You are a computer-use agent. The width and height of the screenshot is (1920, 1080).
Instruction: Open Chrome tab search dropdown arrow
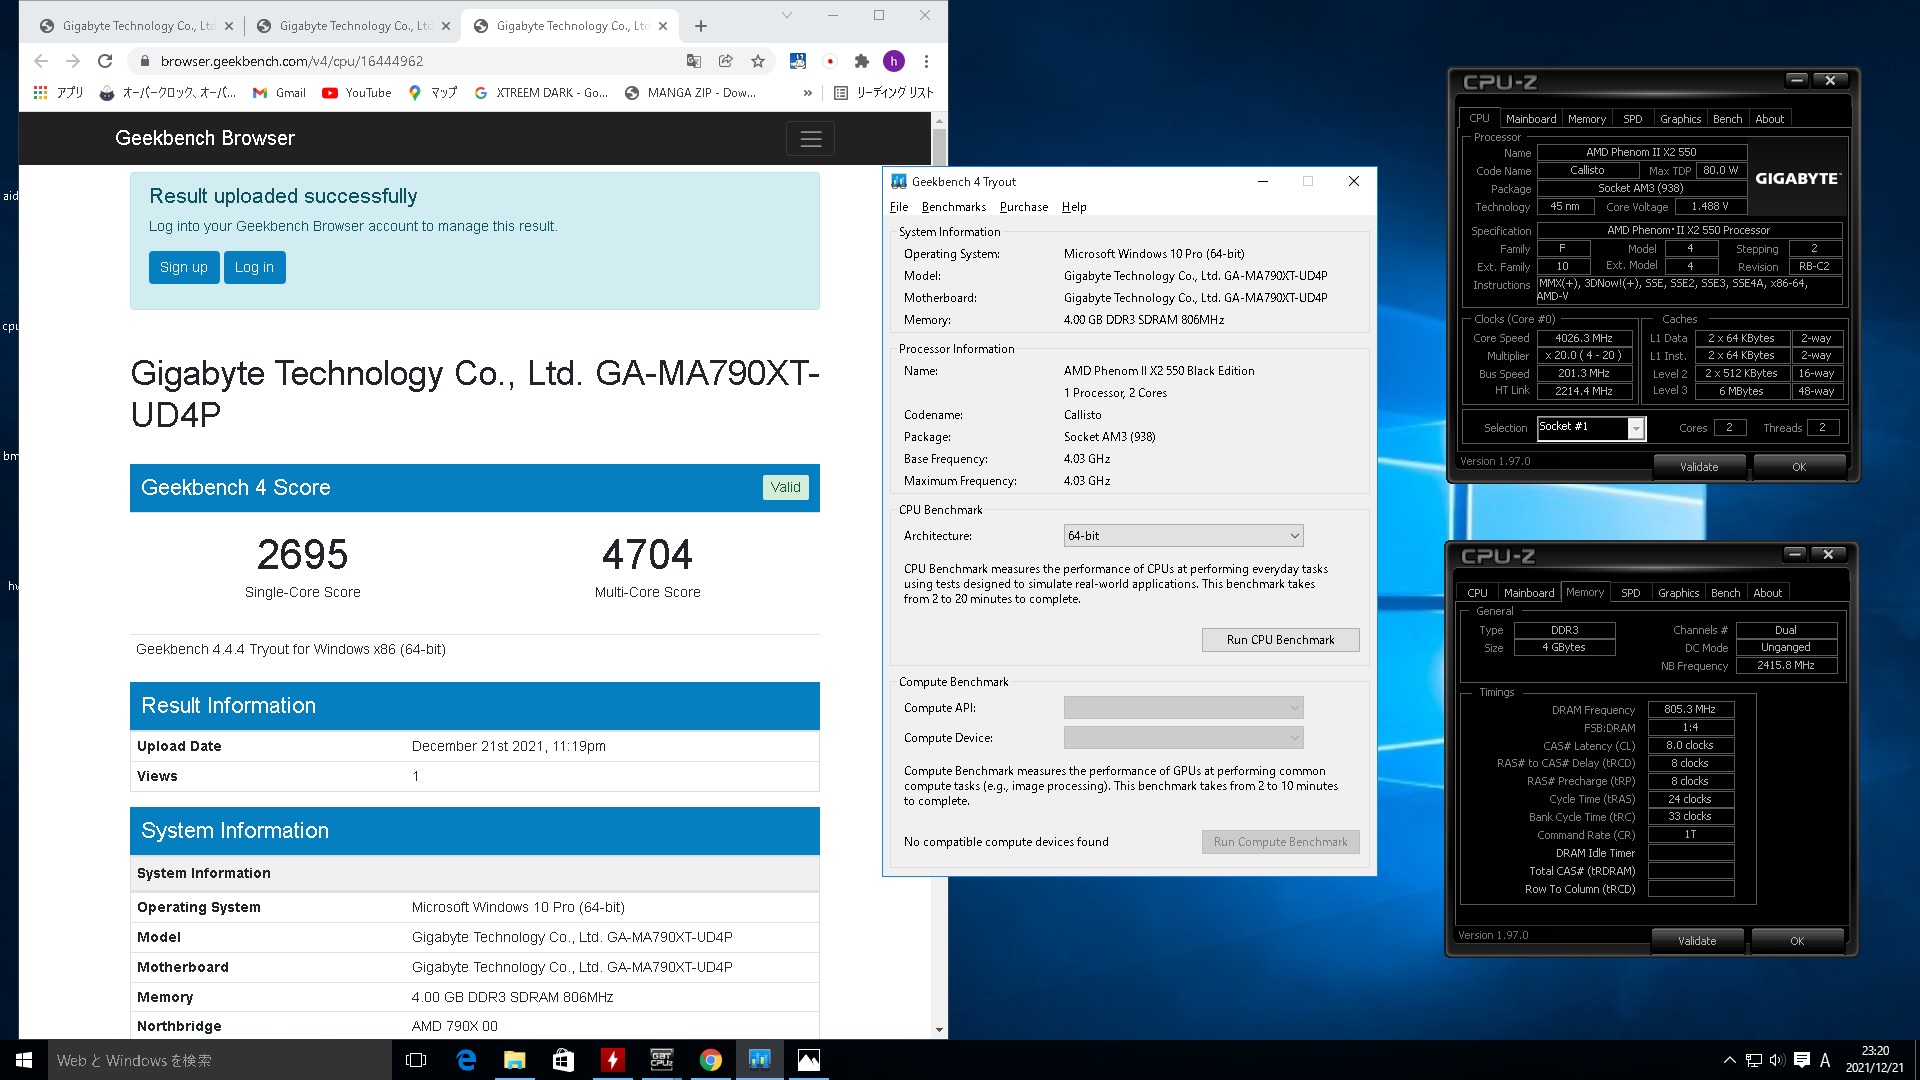(786, 15)
